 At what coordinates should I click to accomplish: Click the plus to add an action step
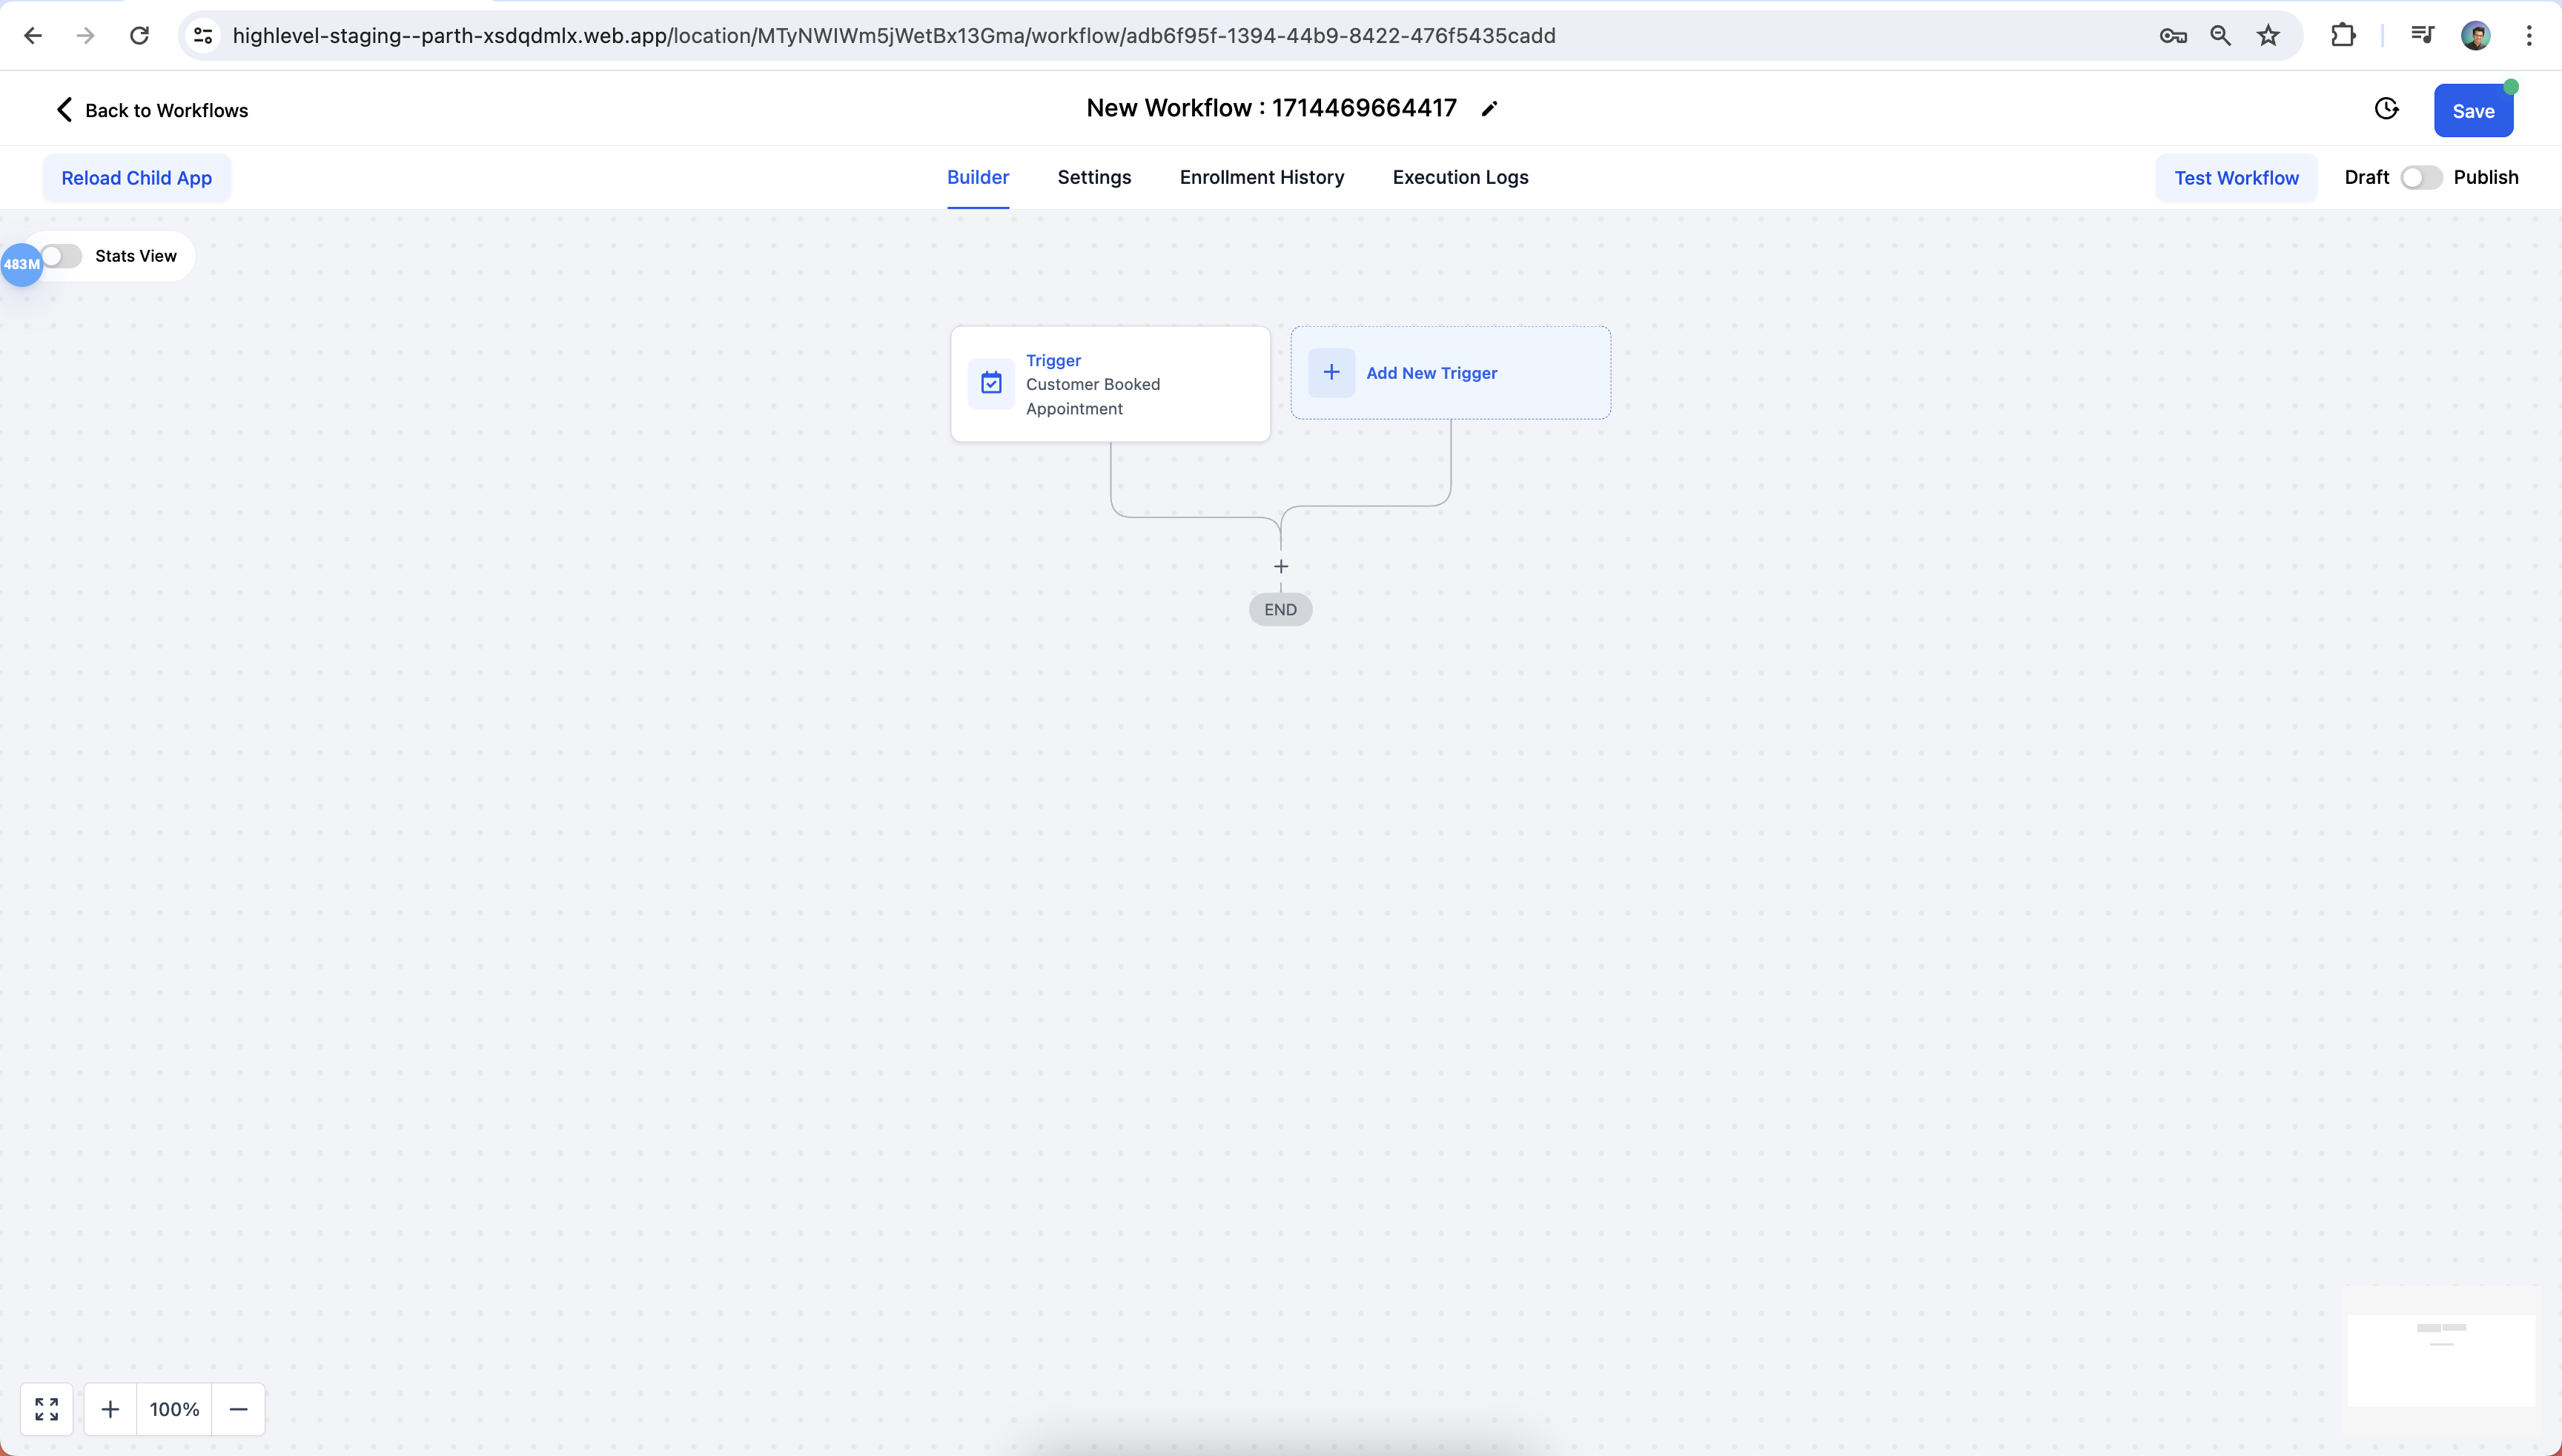click(x=1281, y=567)
